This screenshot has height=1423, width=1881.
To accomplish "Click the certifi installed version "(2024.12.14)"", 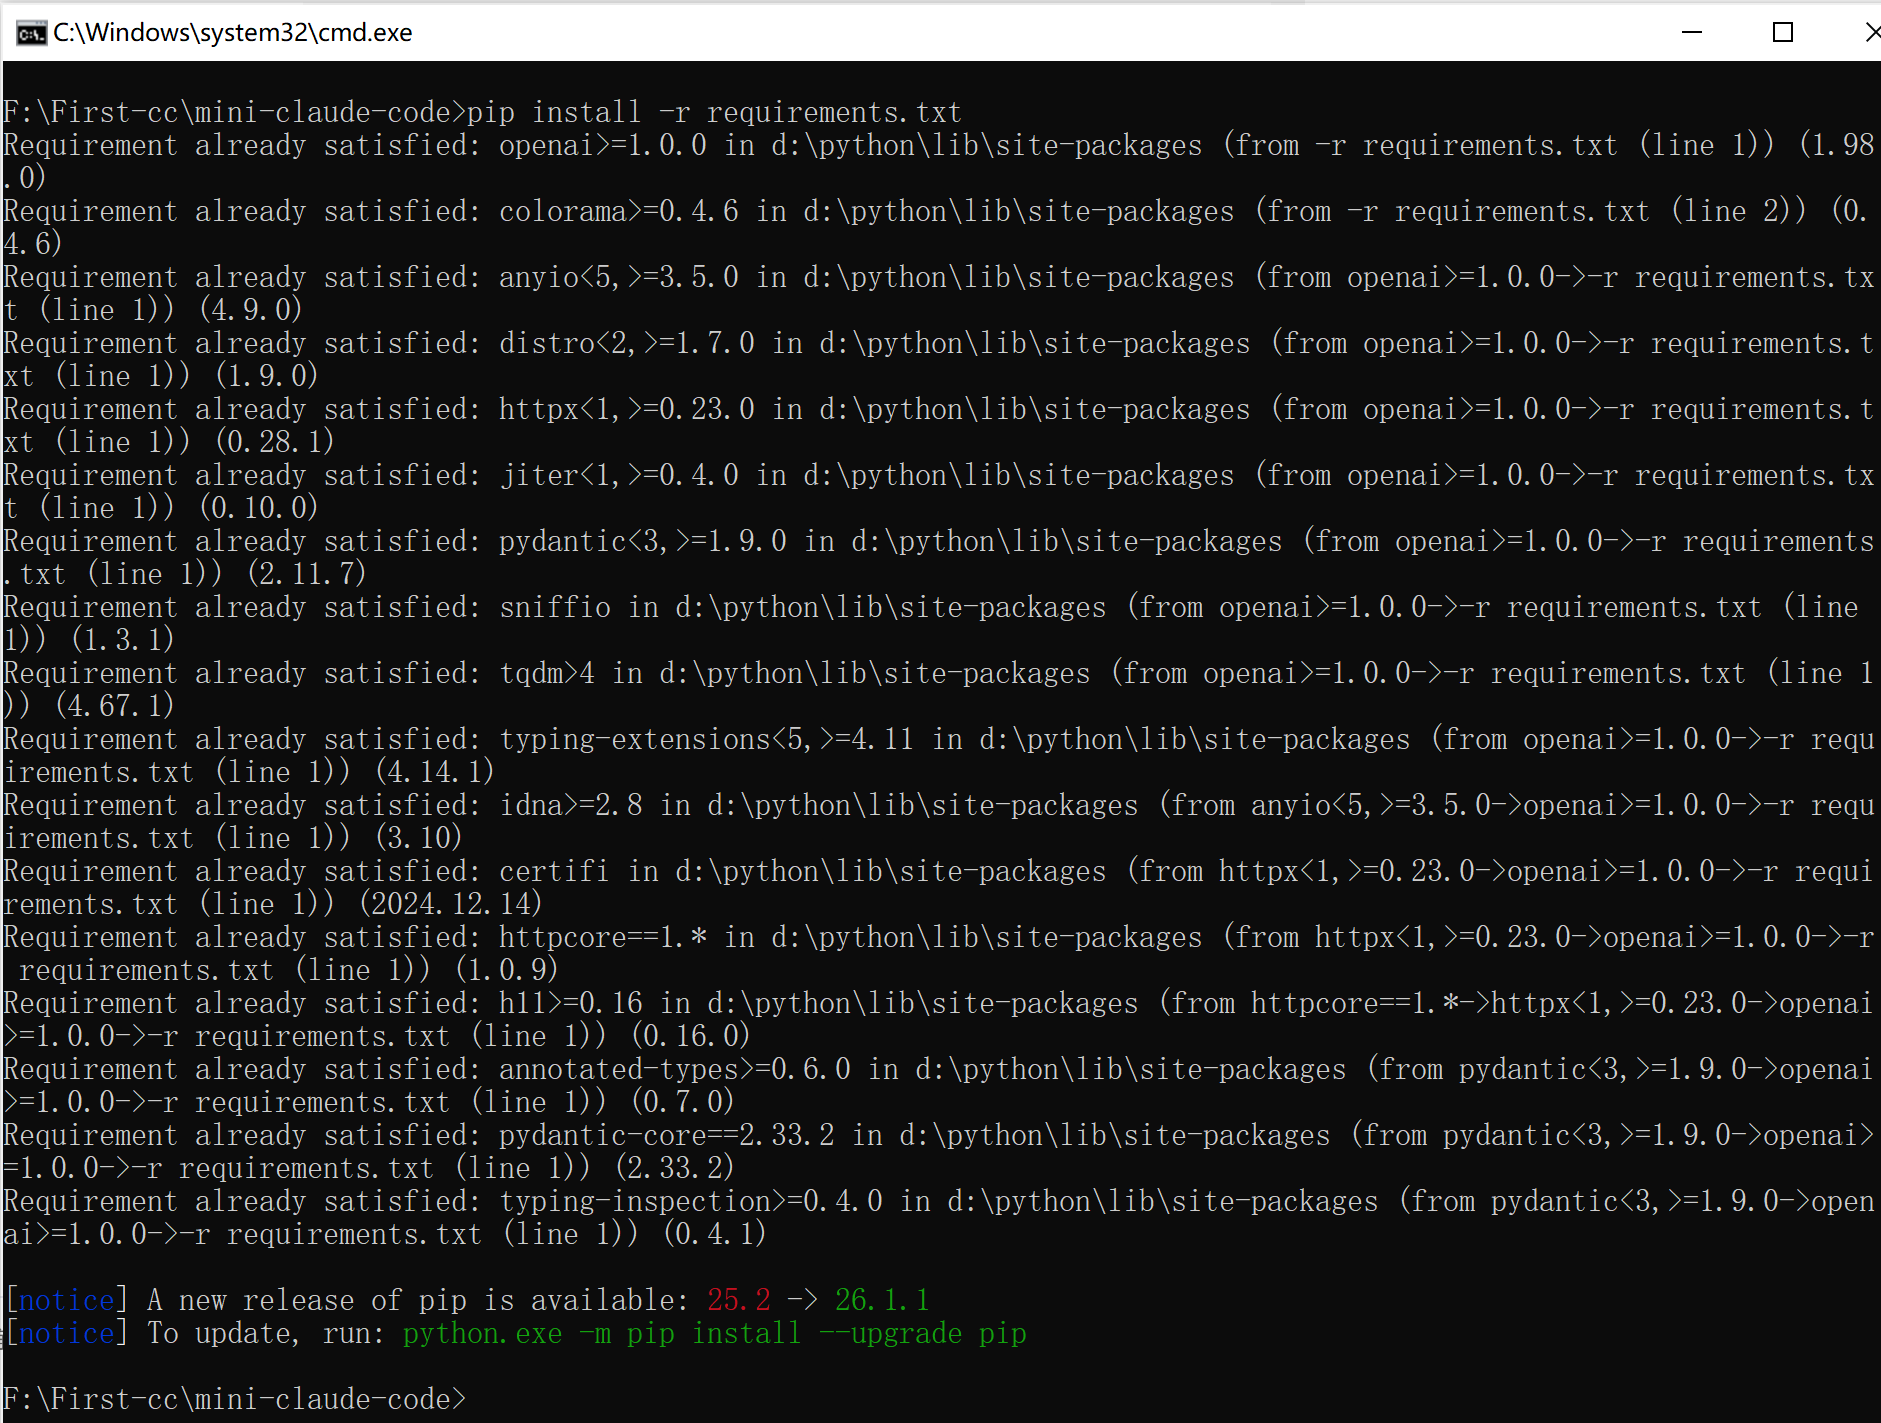I will tap(451, 904).
